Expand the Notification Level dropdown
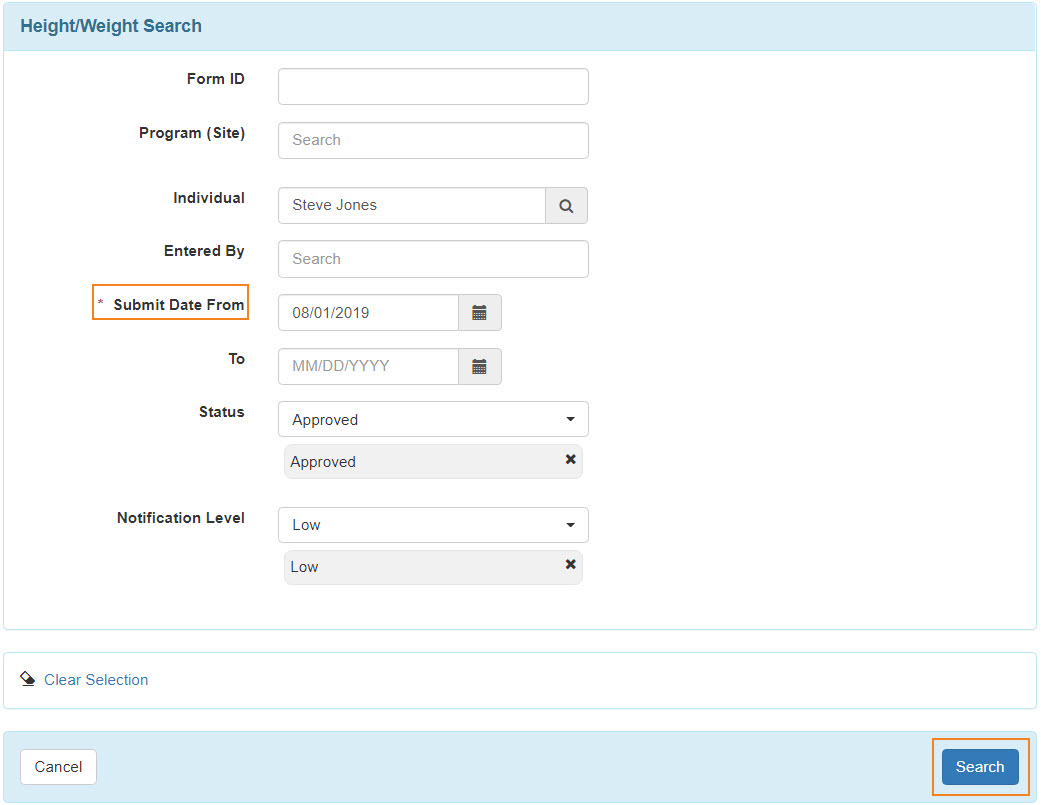This screenshot has width=1041, height=805. click(433, 525)
